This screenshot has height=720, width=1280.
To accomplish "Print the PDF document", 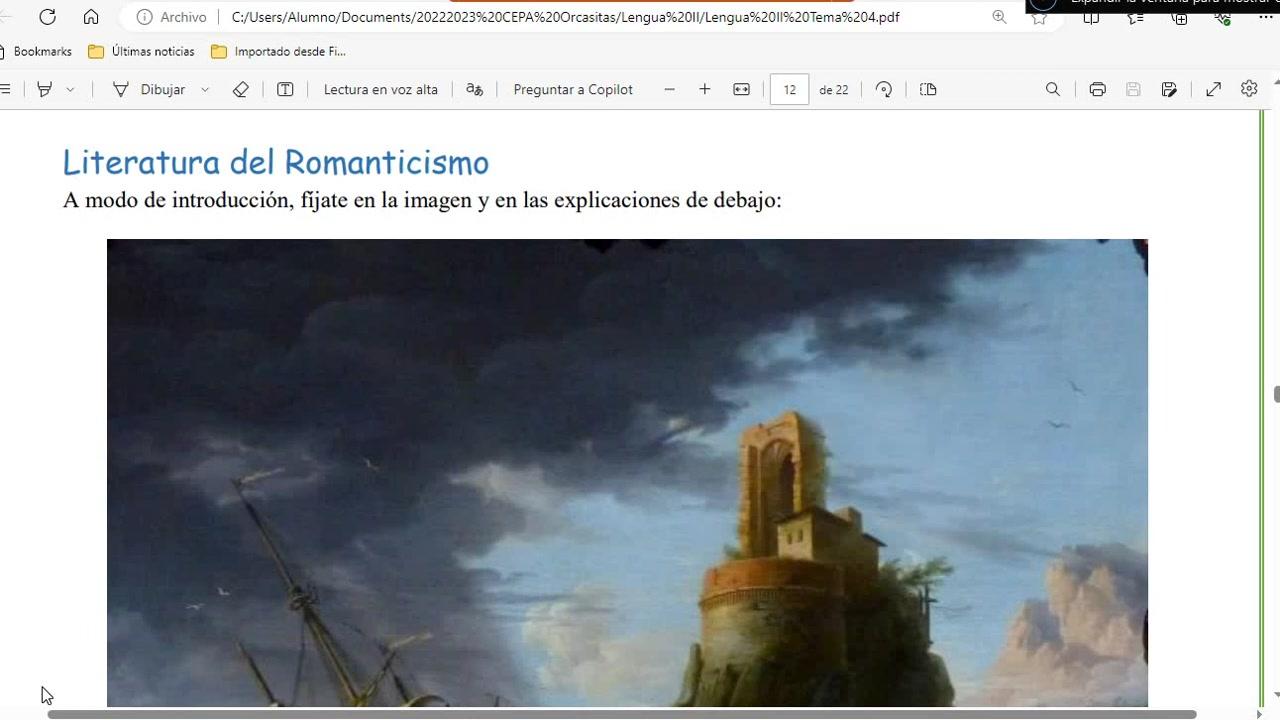I will (x=1098, y=89).
